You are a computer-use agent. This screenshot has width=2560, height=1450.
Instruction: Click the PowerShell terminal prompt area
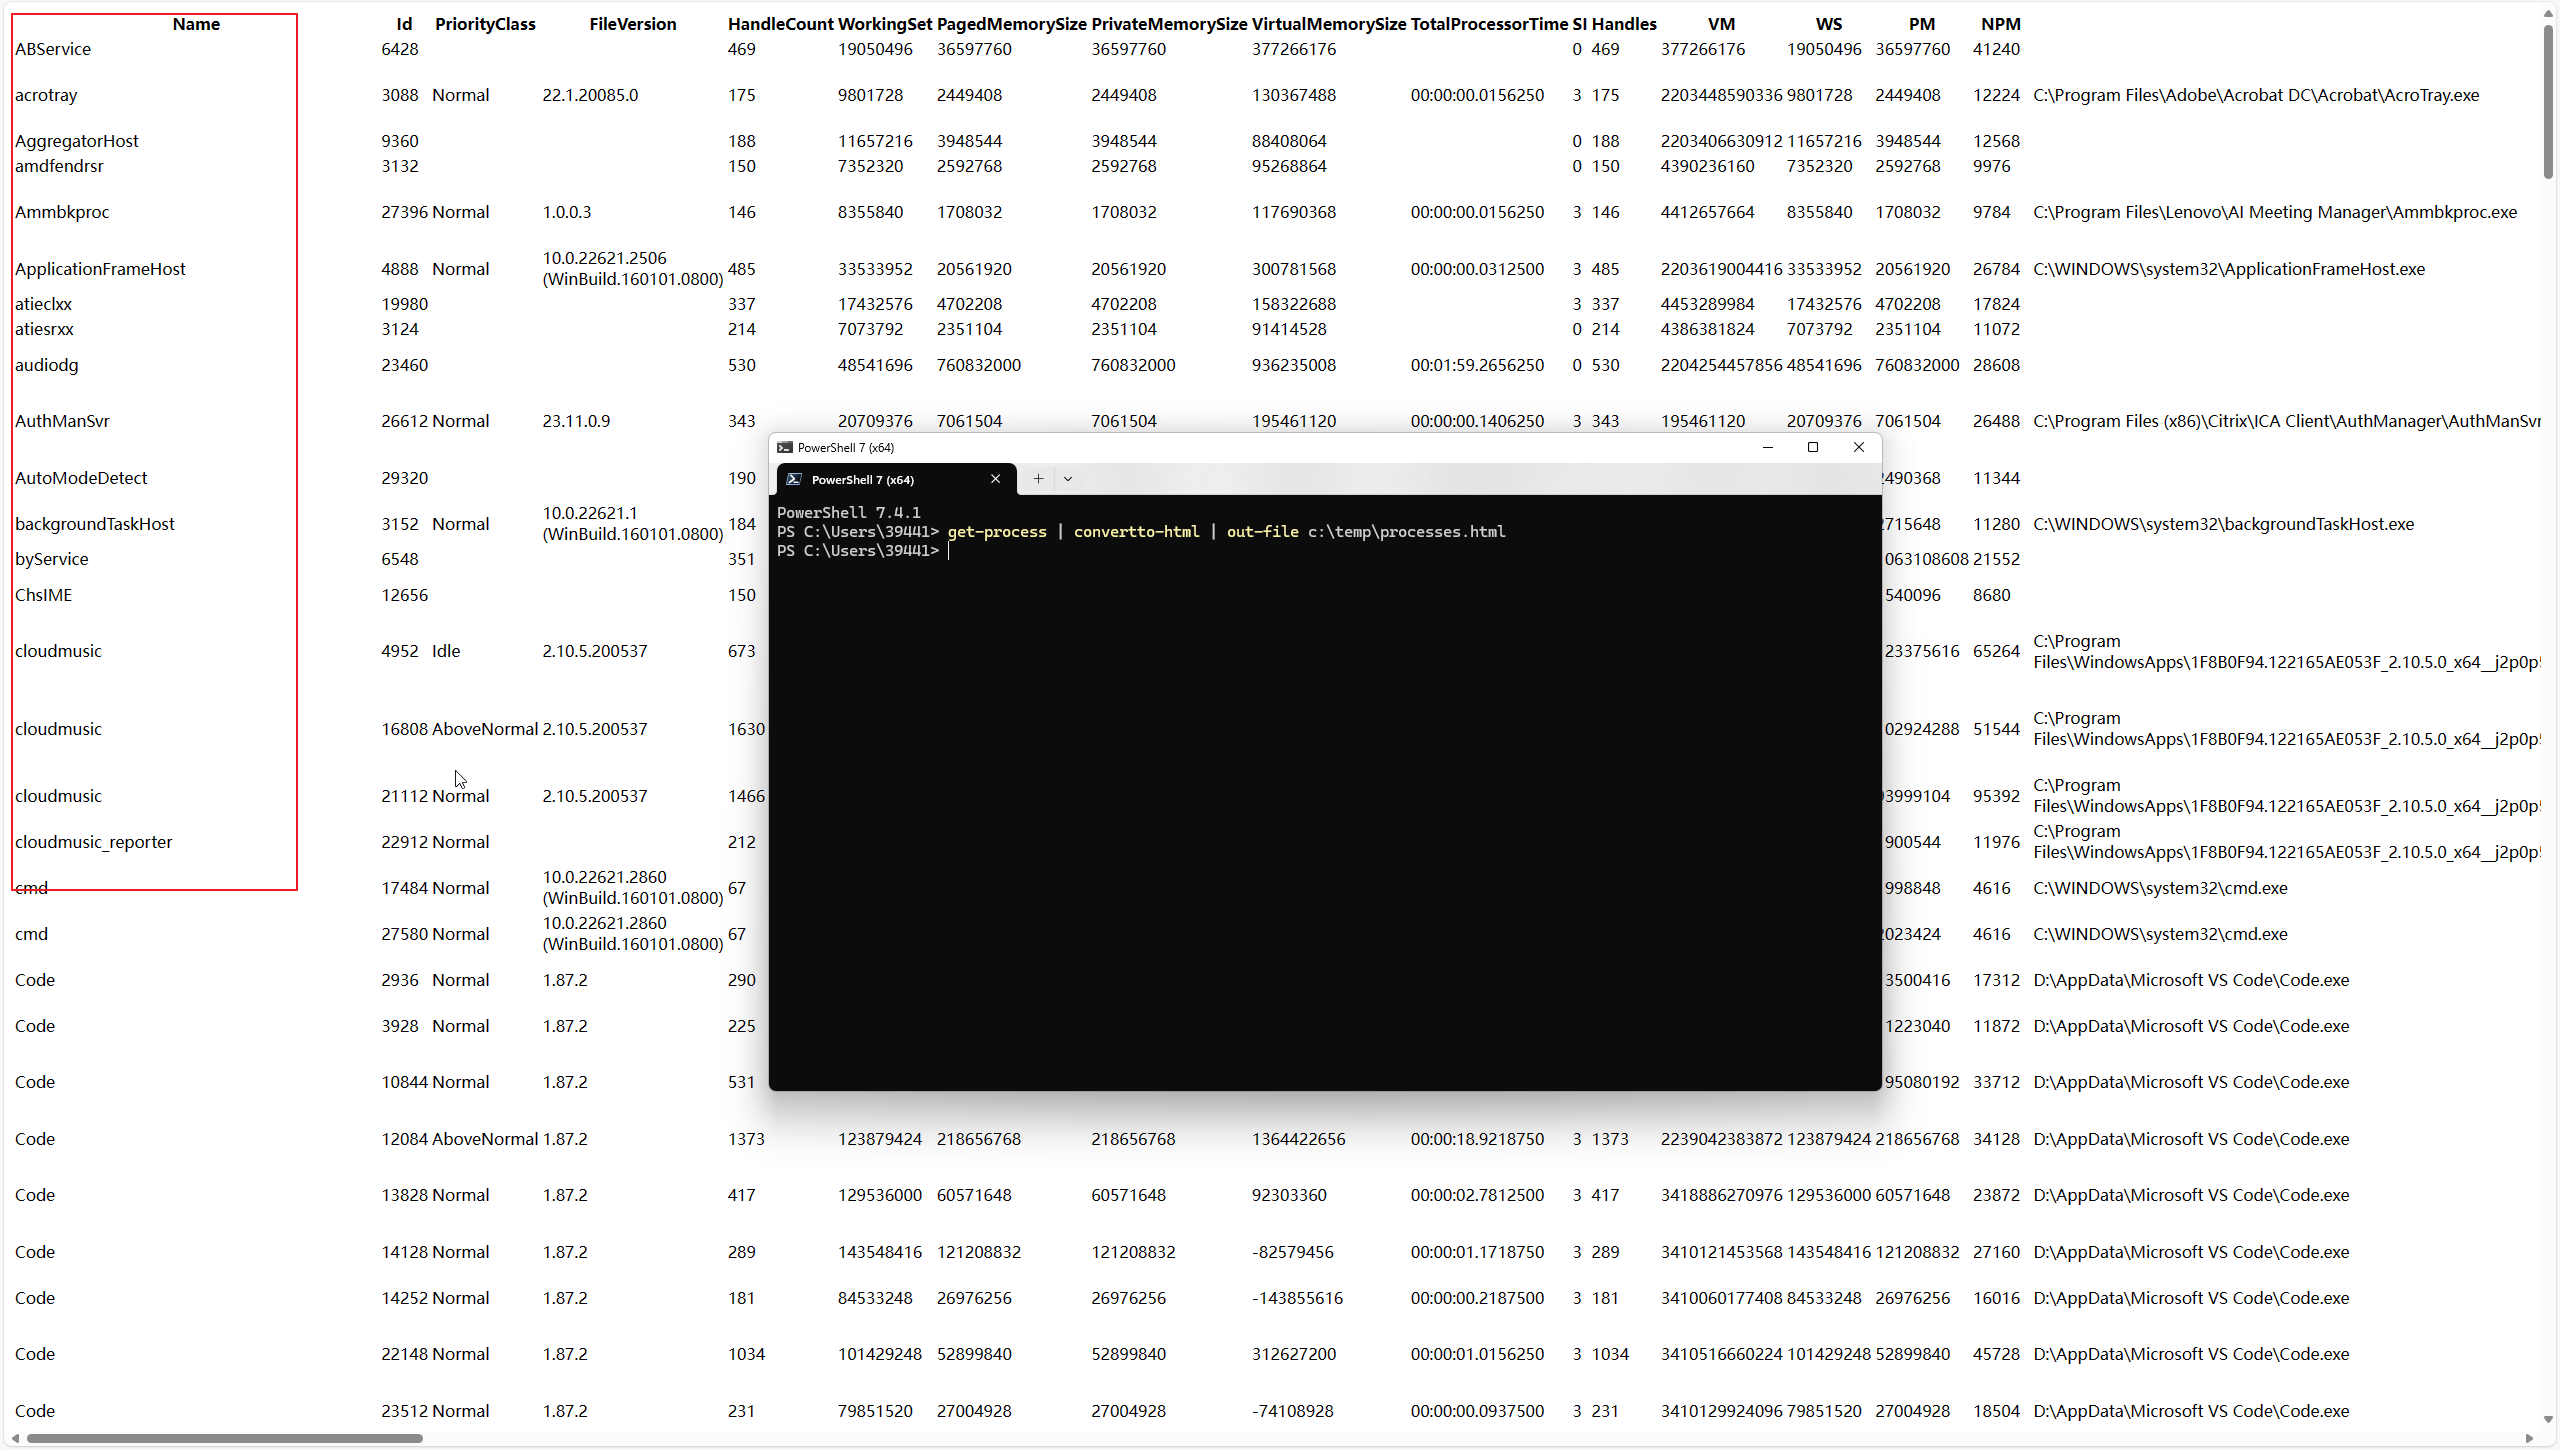[x=1325, y=790]
